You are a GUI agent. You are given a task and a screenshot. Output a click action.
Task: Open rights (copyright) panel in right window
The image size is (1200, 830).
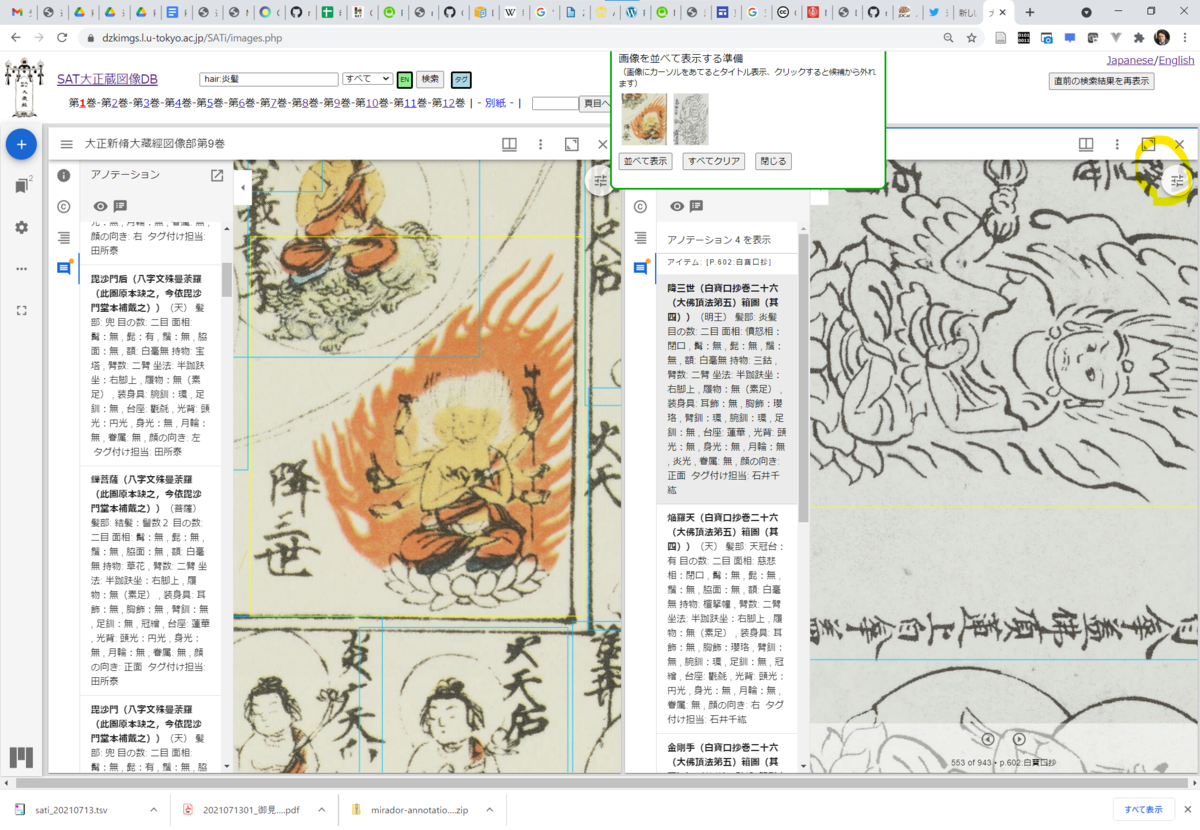pos(640,206)
